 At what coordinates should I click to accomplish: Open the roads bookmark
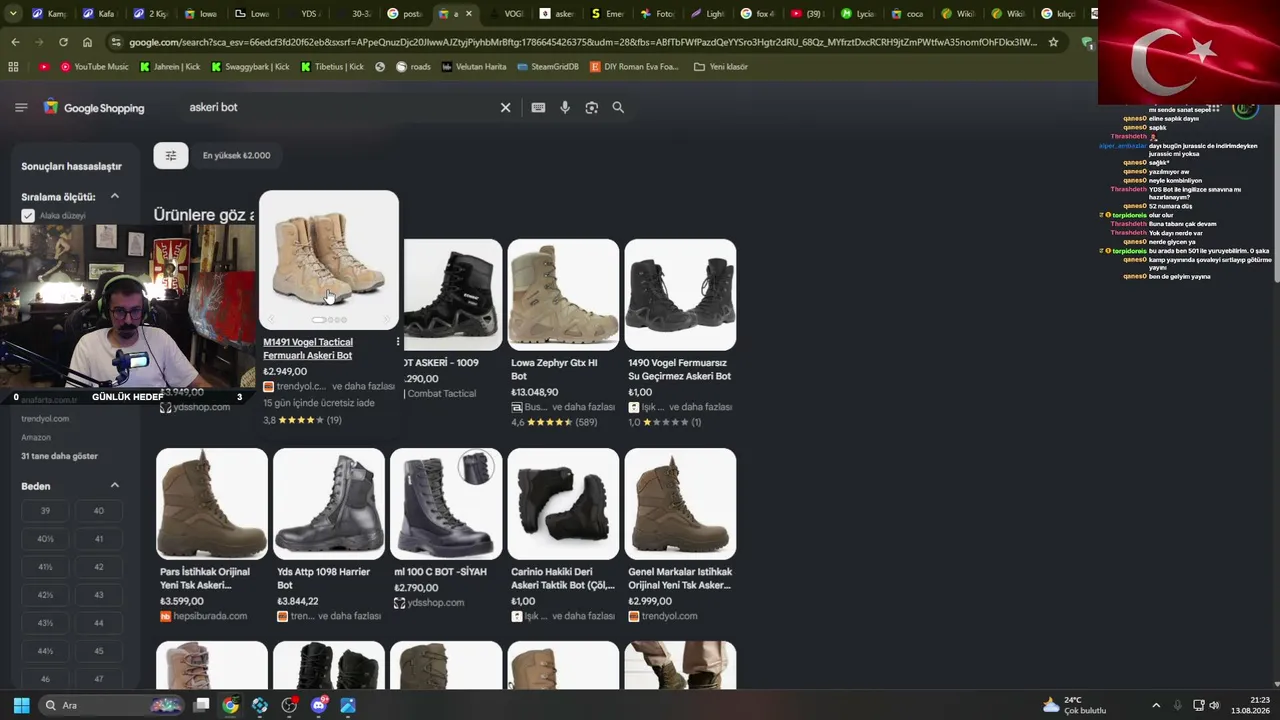tap(413, 67)
